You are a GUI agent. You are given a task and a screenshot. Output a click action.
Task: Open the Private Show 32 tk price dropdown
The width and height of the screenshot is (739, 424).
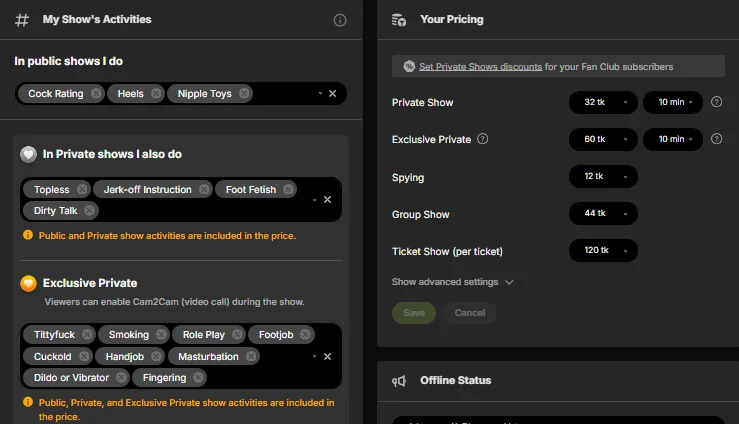pos(603,102)
